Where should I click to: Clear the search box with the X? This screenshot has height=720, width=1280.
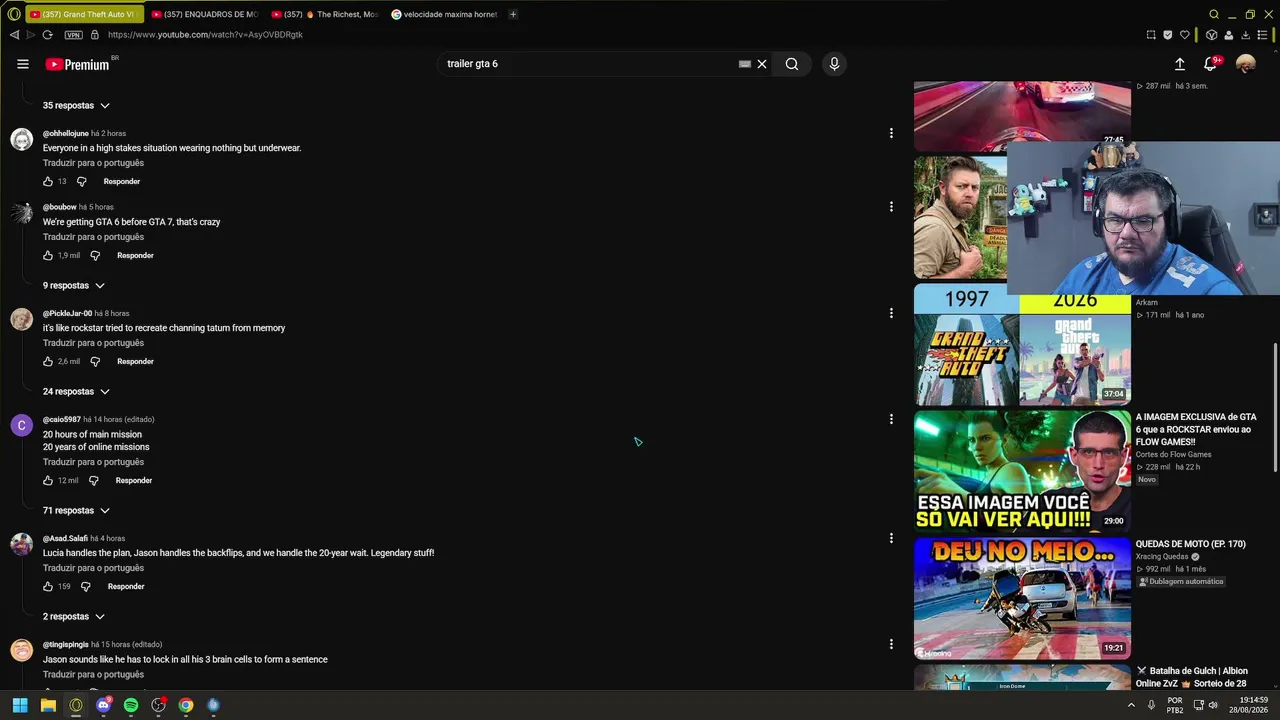coord(762,64)
